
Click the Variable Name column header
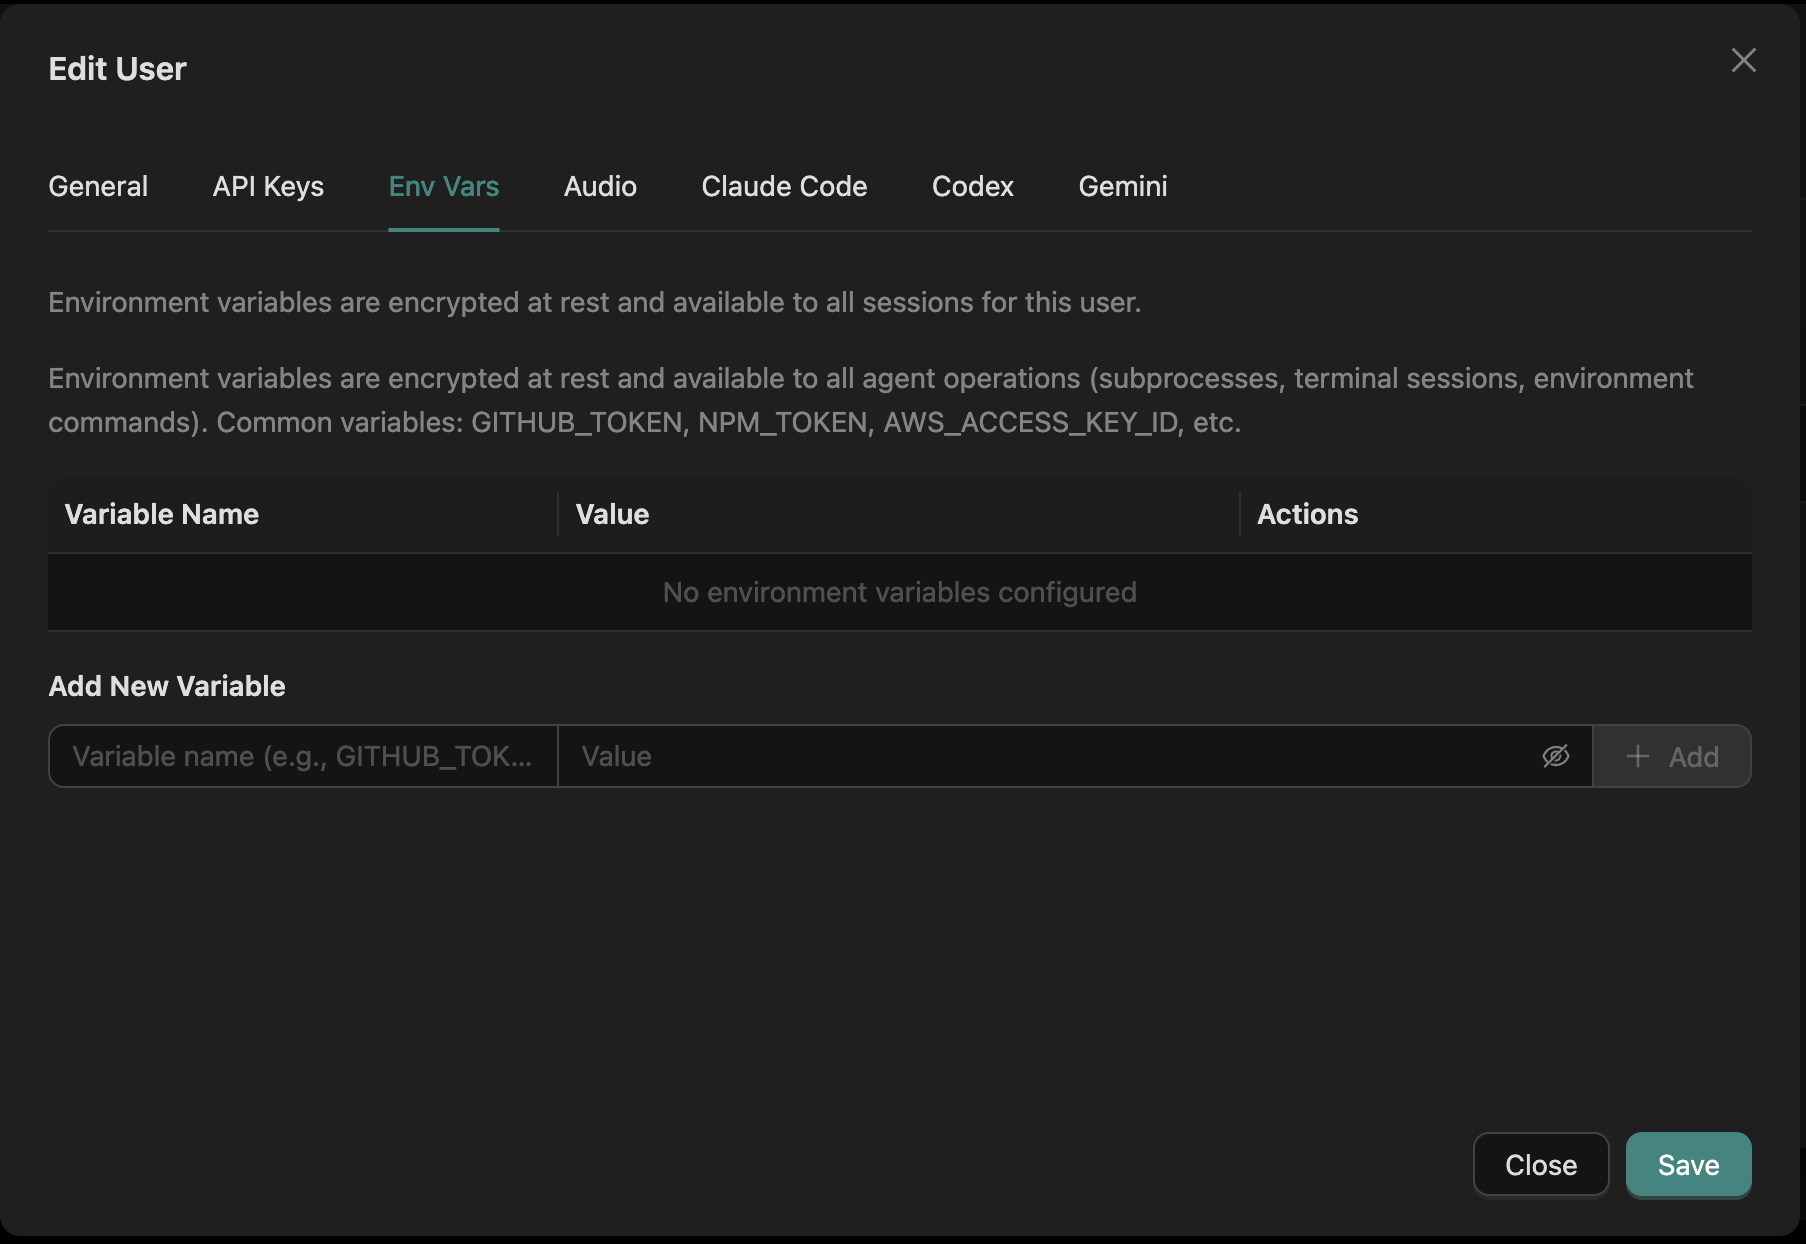point(160,513)
